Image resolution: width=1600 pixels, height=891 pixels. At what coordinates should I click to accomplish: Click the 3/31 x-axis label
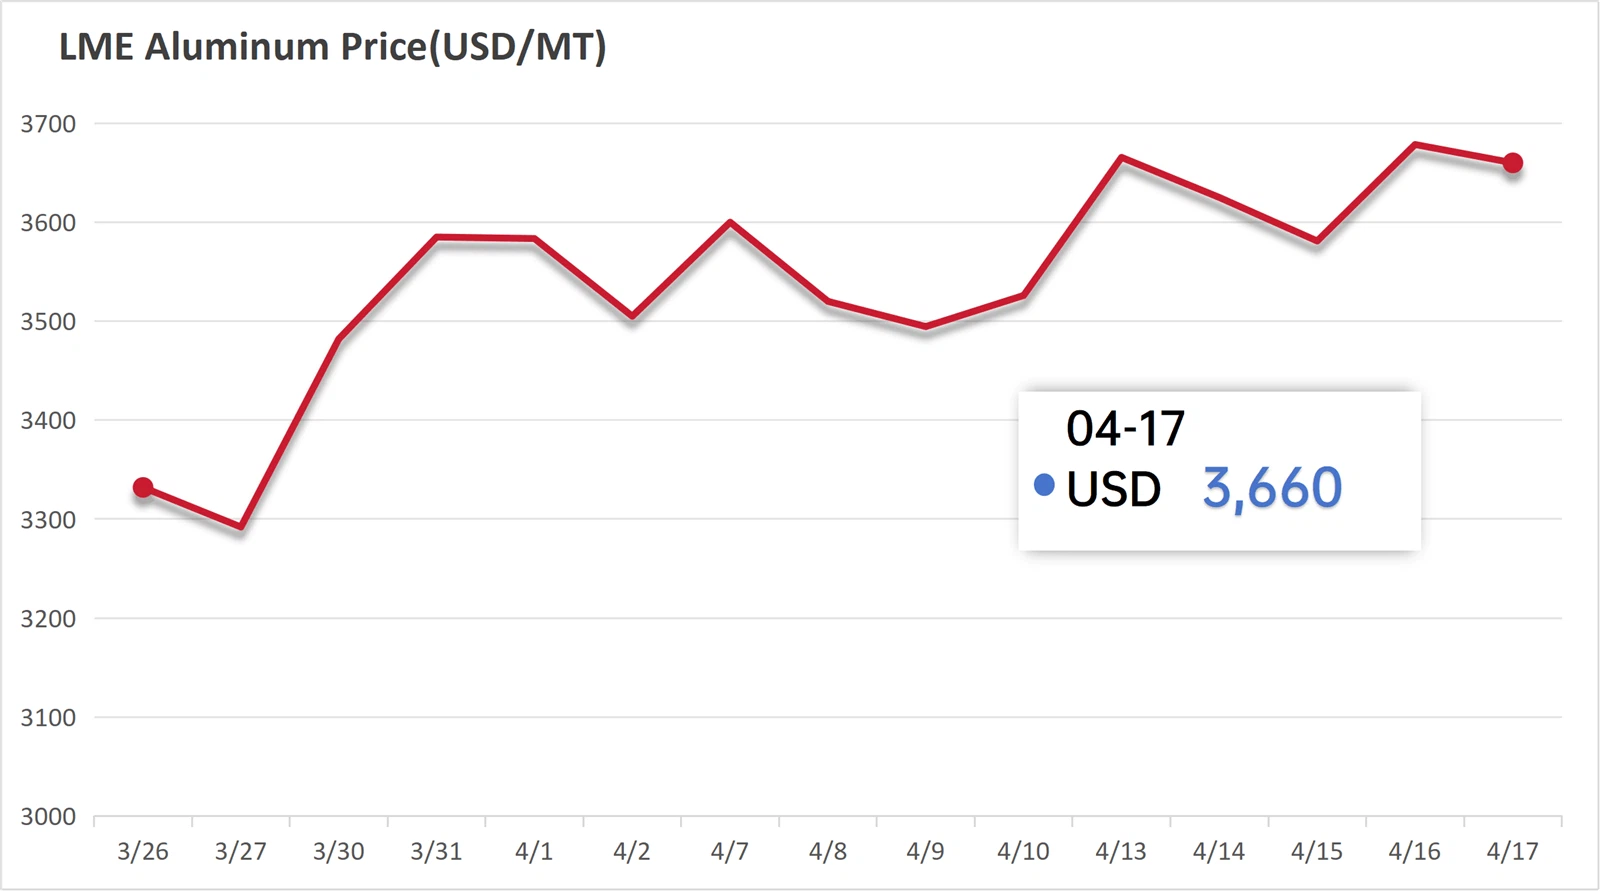(436, 852)
